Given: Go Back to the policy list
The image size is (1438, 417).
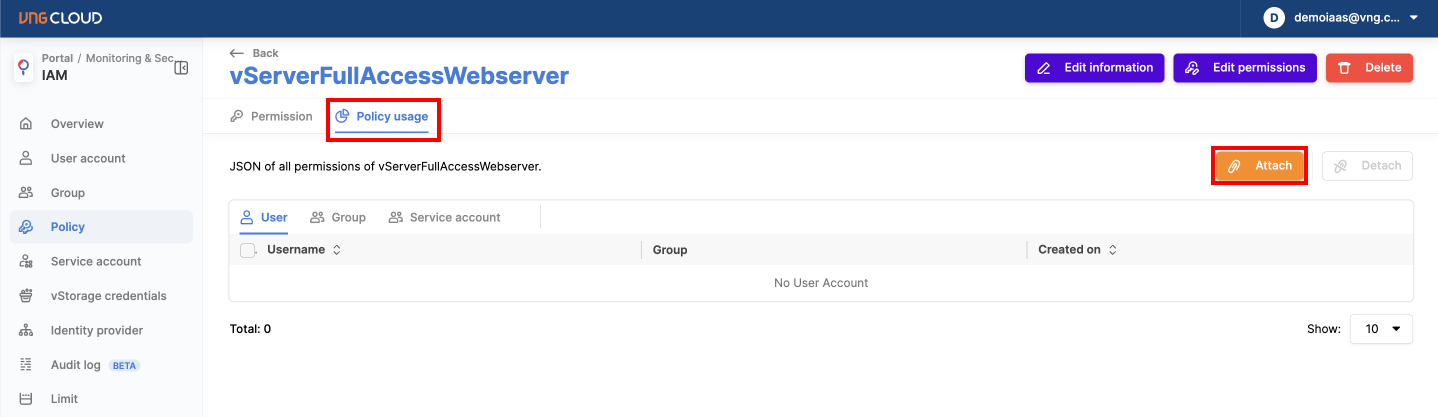Looking at the screenshot, I should tap(254, 53).
